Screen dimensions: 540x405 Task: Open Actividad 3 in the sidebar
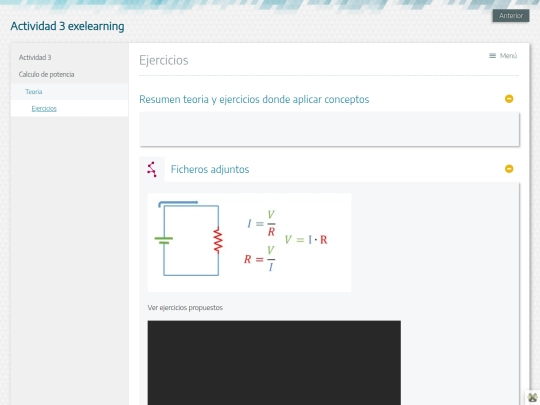pos(35,58)
